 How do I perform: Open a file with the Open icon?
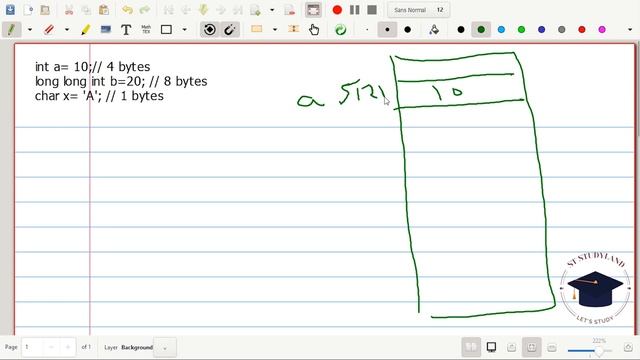tap(45, 10)
